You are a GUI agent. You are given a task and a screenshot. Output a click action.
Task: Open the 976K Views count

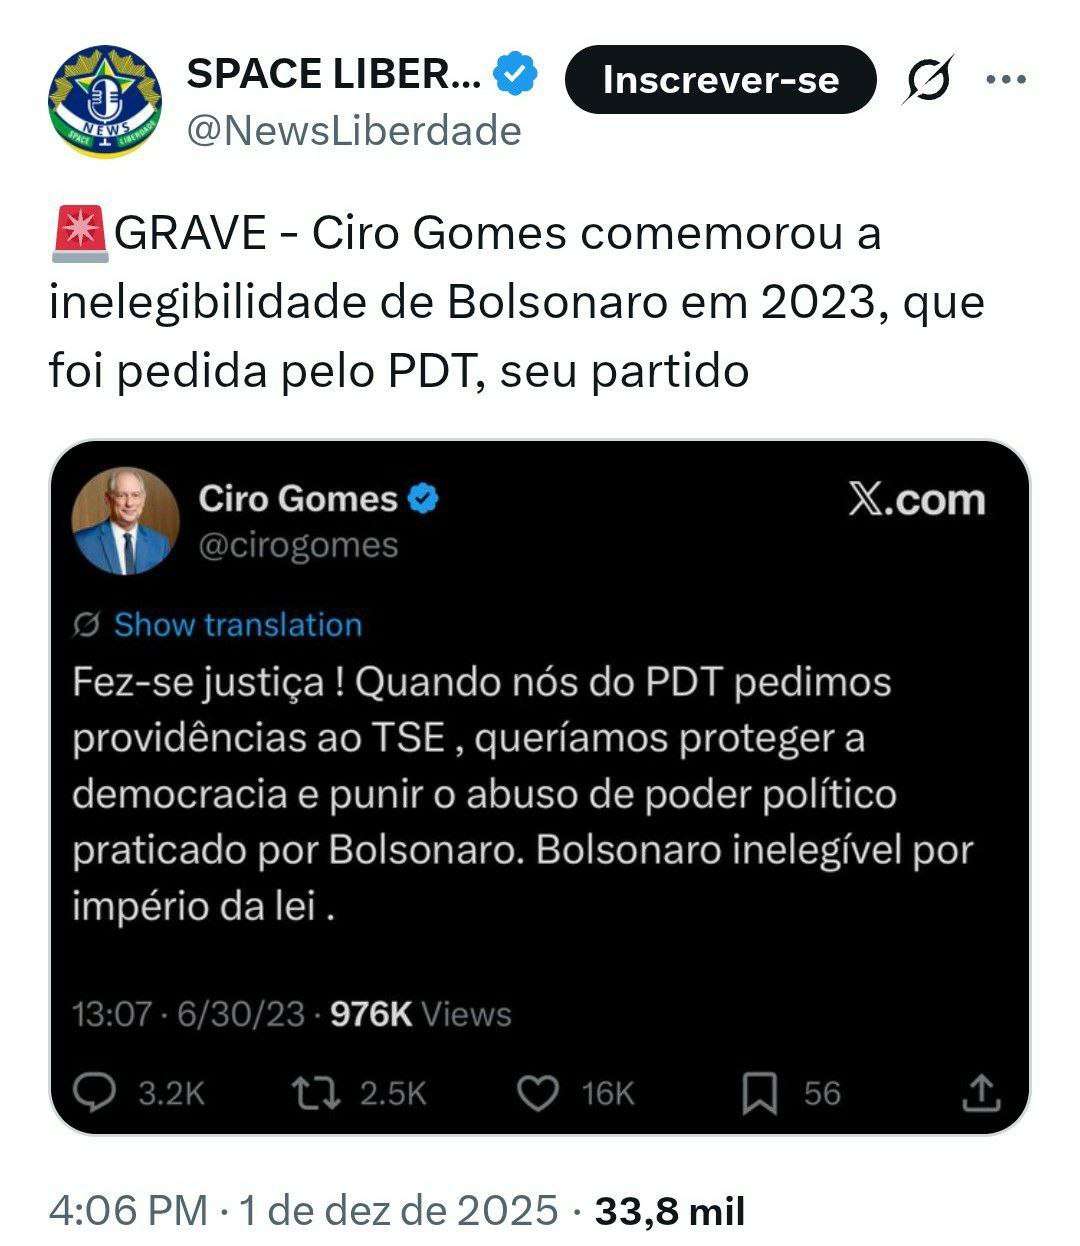(421, 1014)
